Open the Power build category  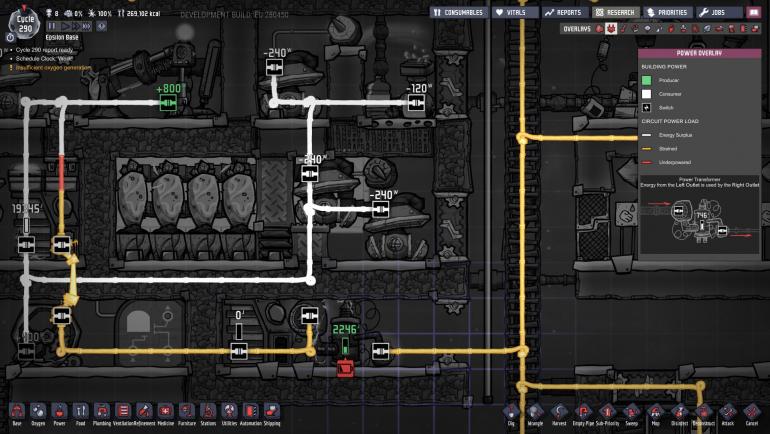click(x=59, y=410)
